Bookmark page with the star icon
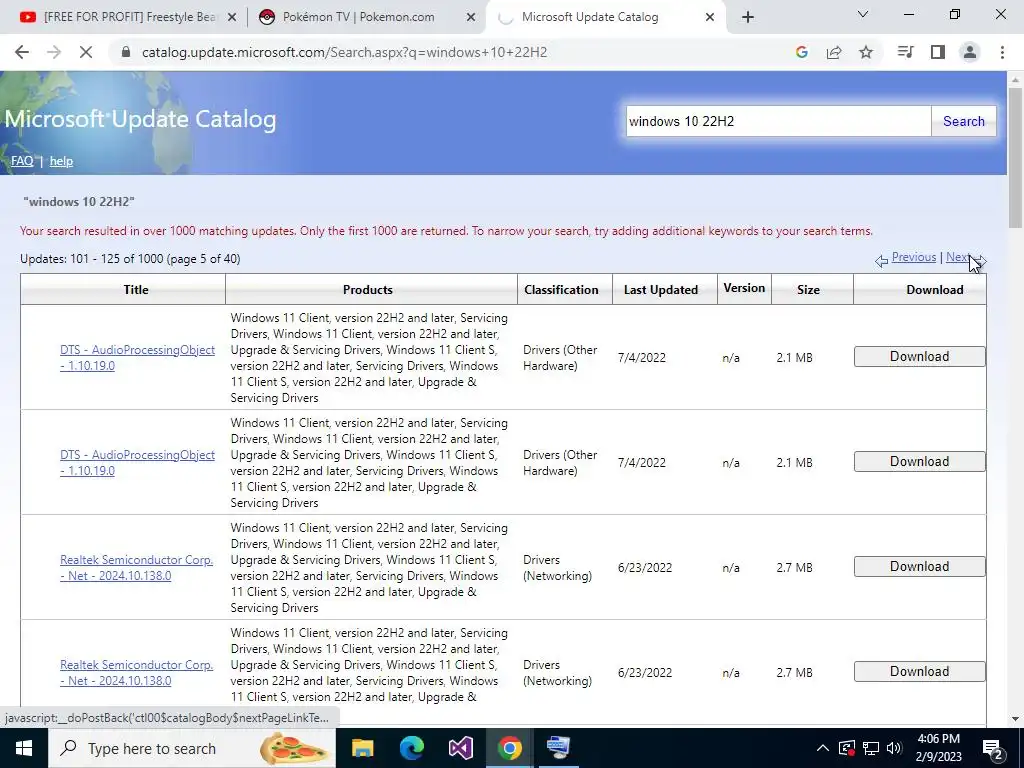Image resolution: width=1024 pixels, height=768 pixels. pos(866,52)
